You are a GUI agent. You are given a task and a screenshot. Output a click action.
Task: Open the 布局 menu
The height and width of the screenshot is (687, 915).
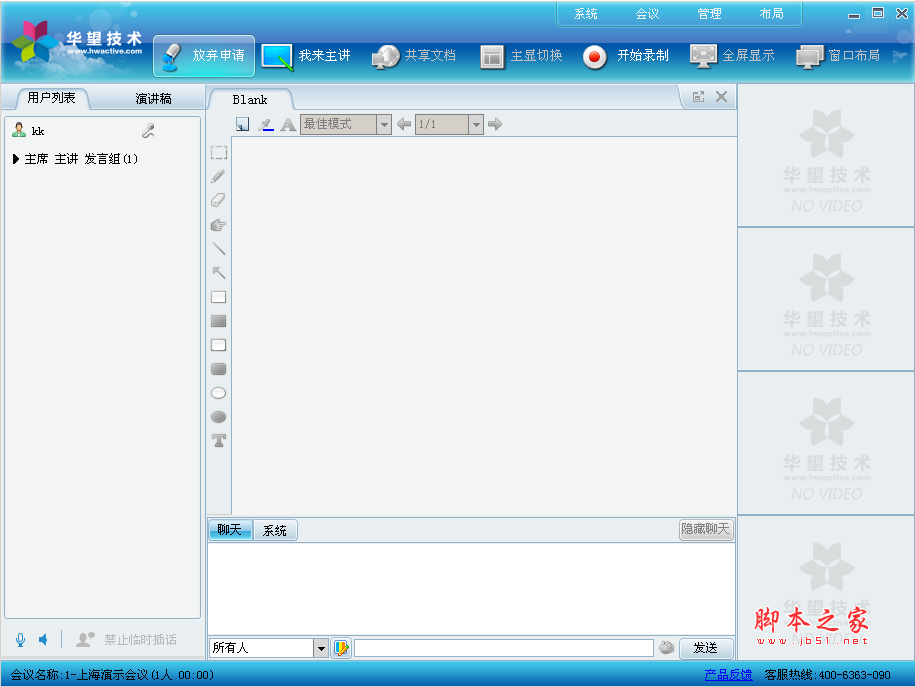[x=771, y=14]
